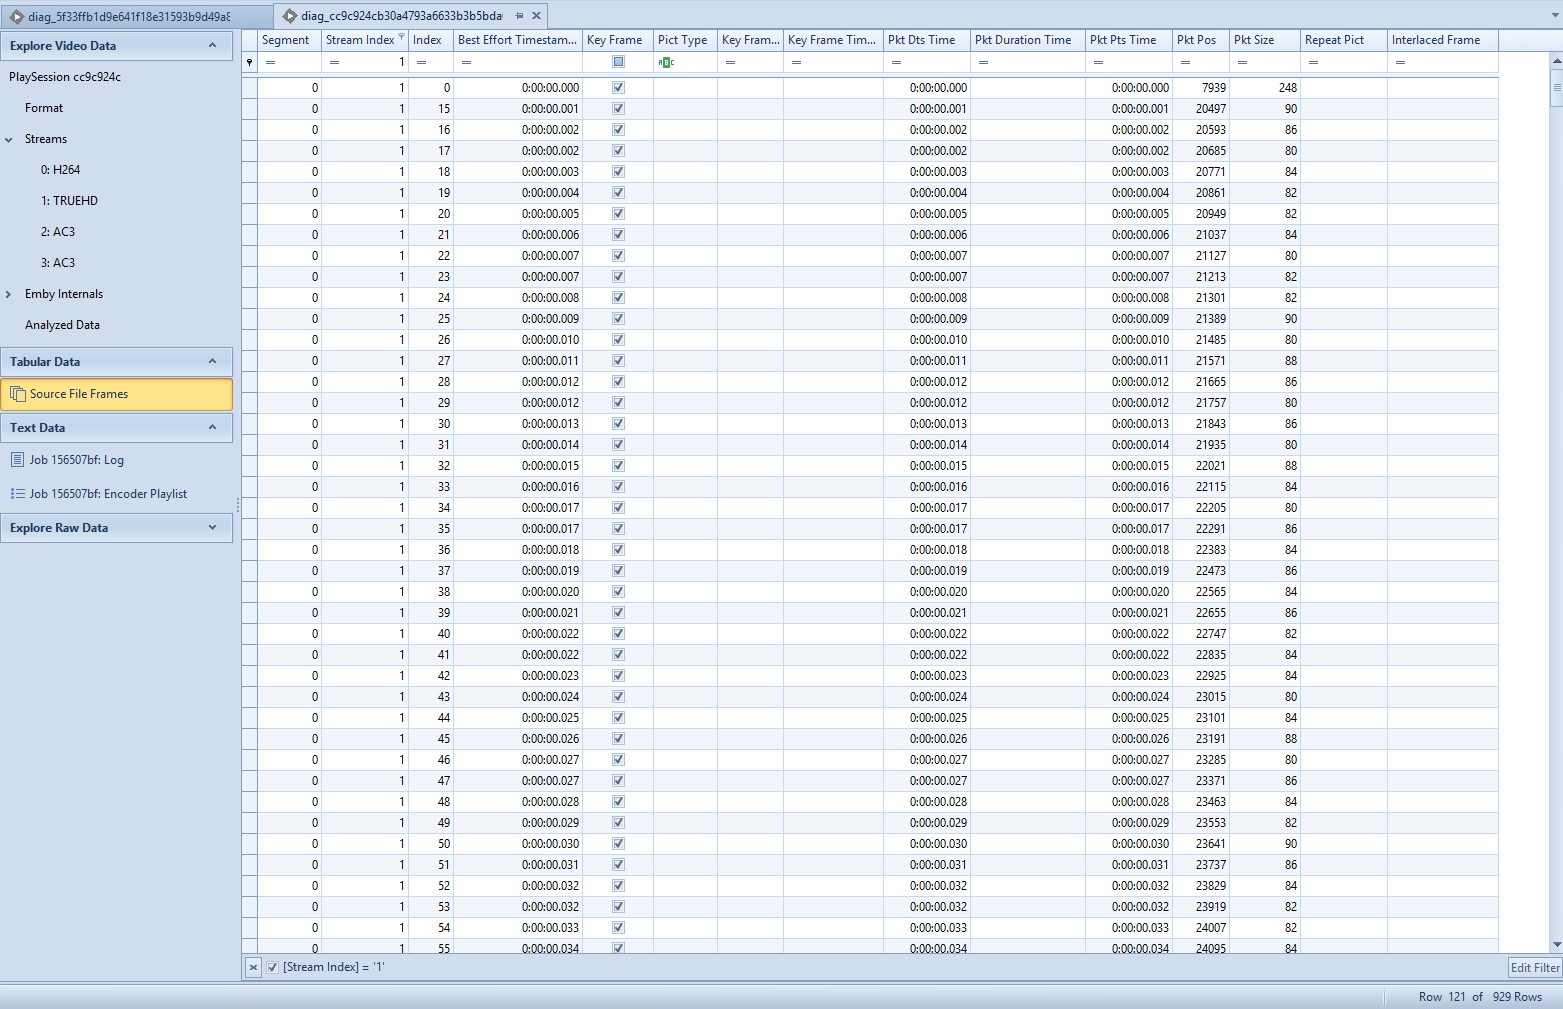Expand the Explore Raw Data section
The height and width of the screenshot is (1009, 1563).
tap(212, 528)
